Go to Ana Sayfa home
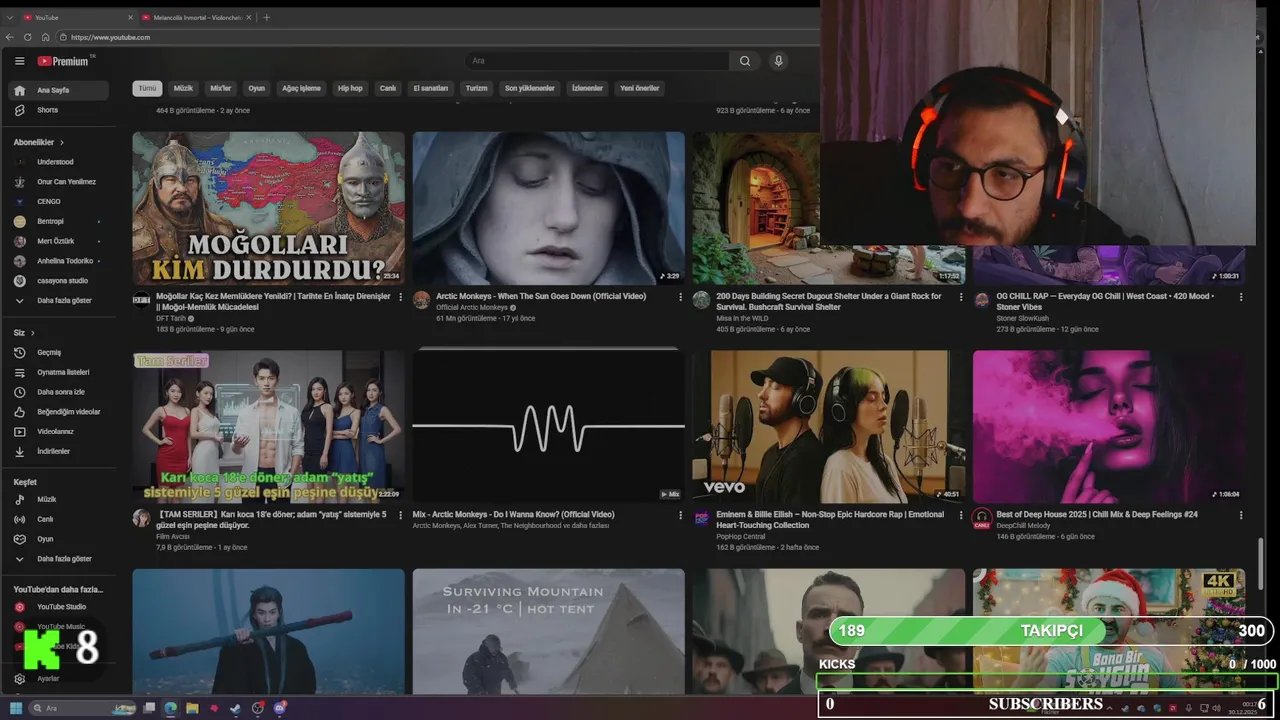1280x720 pixels. point(58,90)
